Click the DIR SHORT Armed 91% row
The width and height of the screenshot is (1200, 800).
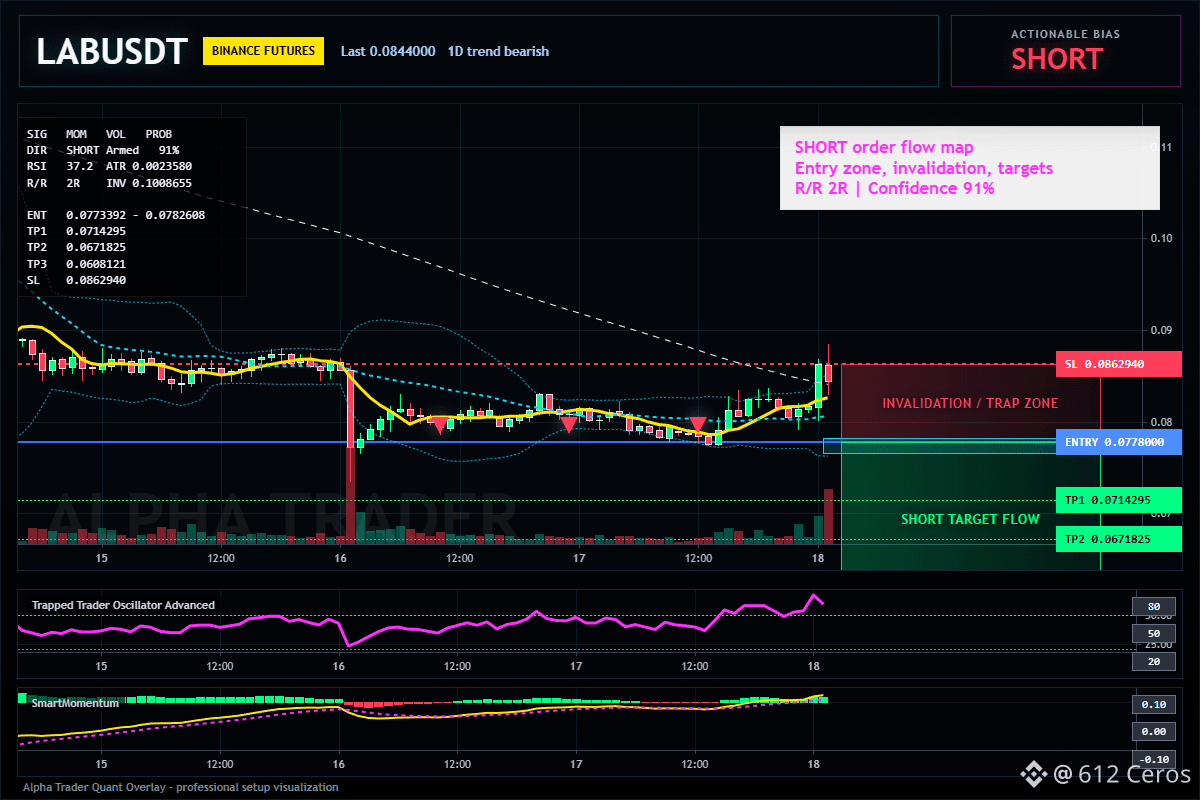103,149
